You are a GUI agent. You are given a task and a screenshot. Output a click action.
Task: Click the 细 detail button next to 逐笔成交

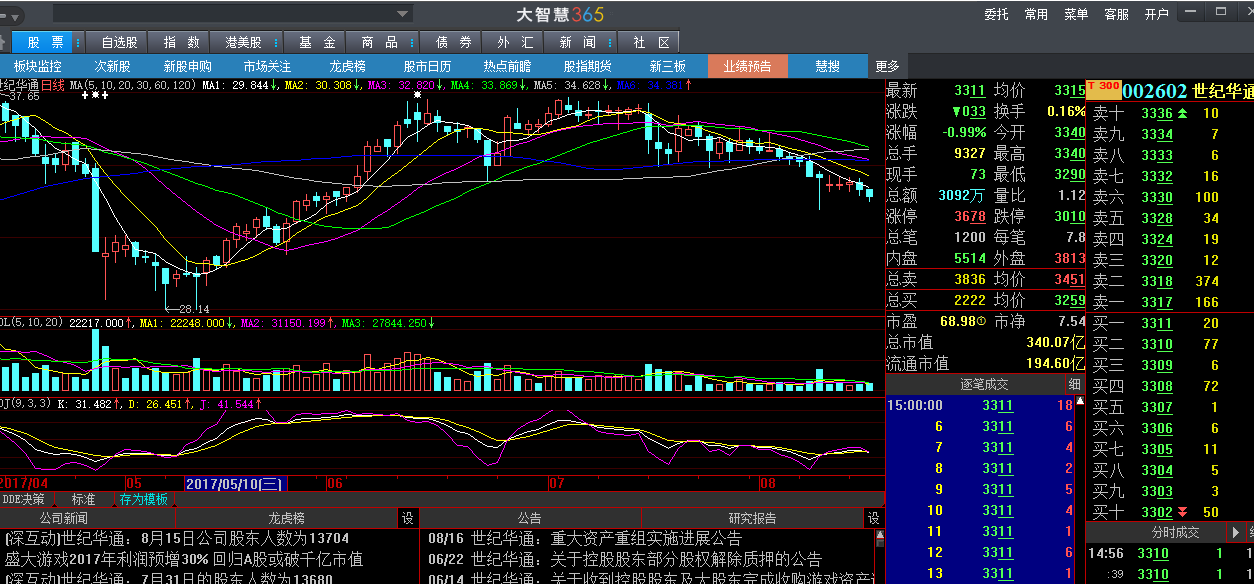click(1074, 384)
